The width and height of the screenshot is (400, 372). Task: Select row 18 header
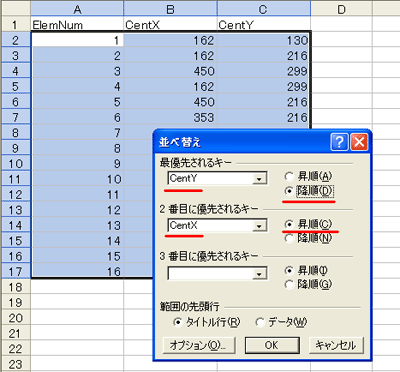(15, 287)
